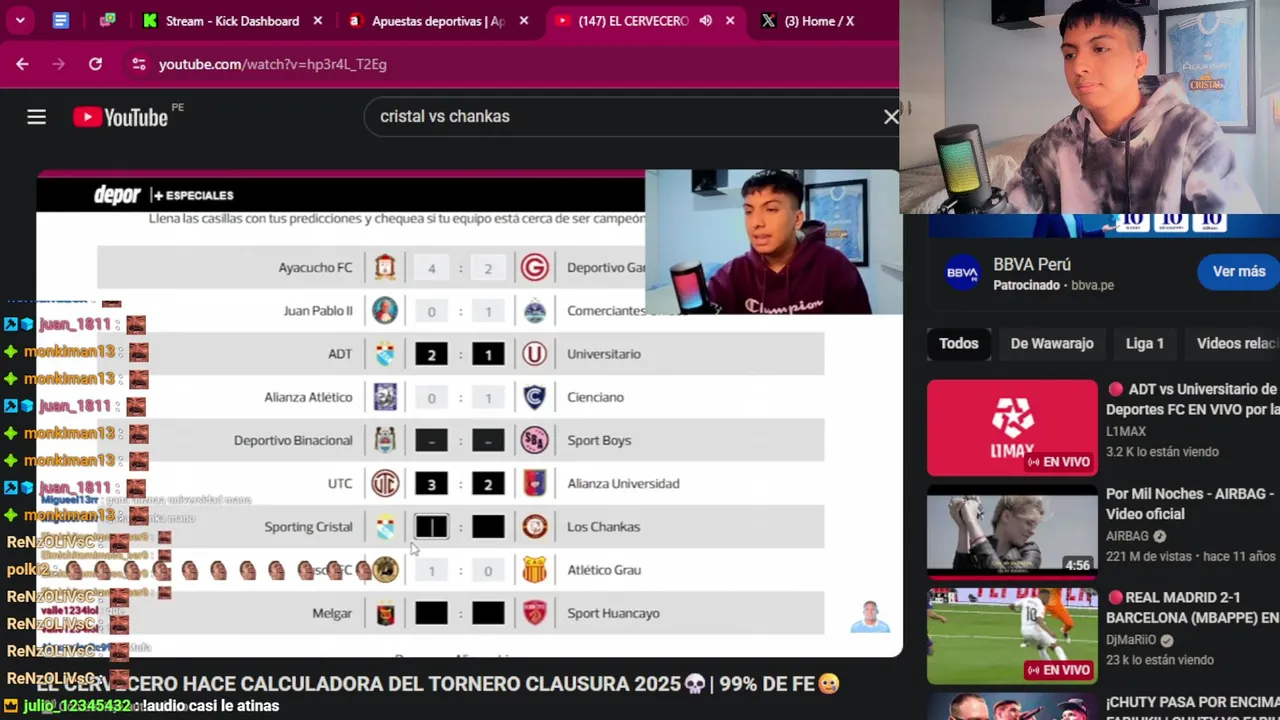Open the ADT vs Universitario de Deportes video title
The height and width of the screenshot is (720, 1280).
click(x=1192, y=399)
